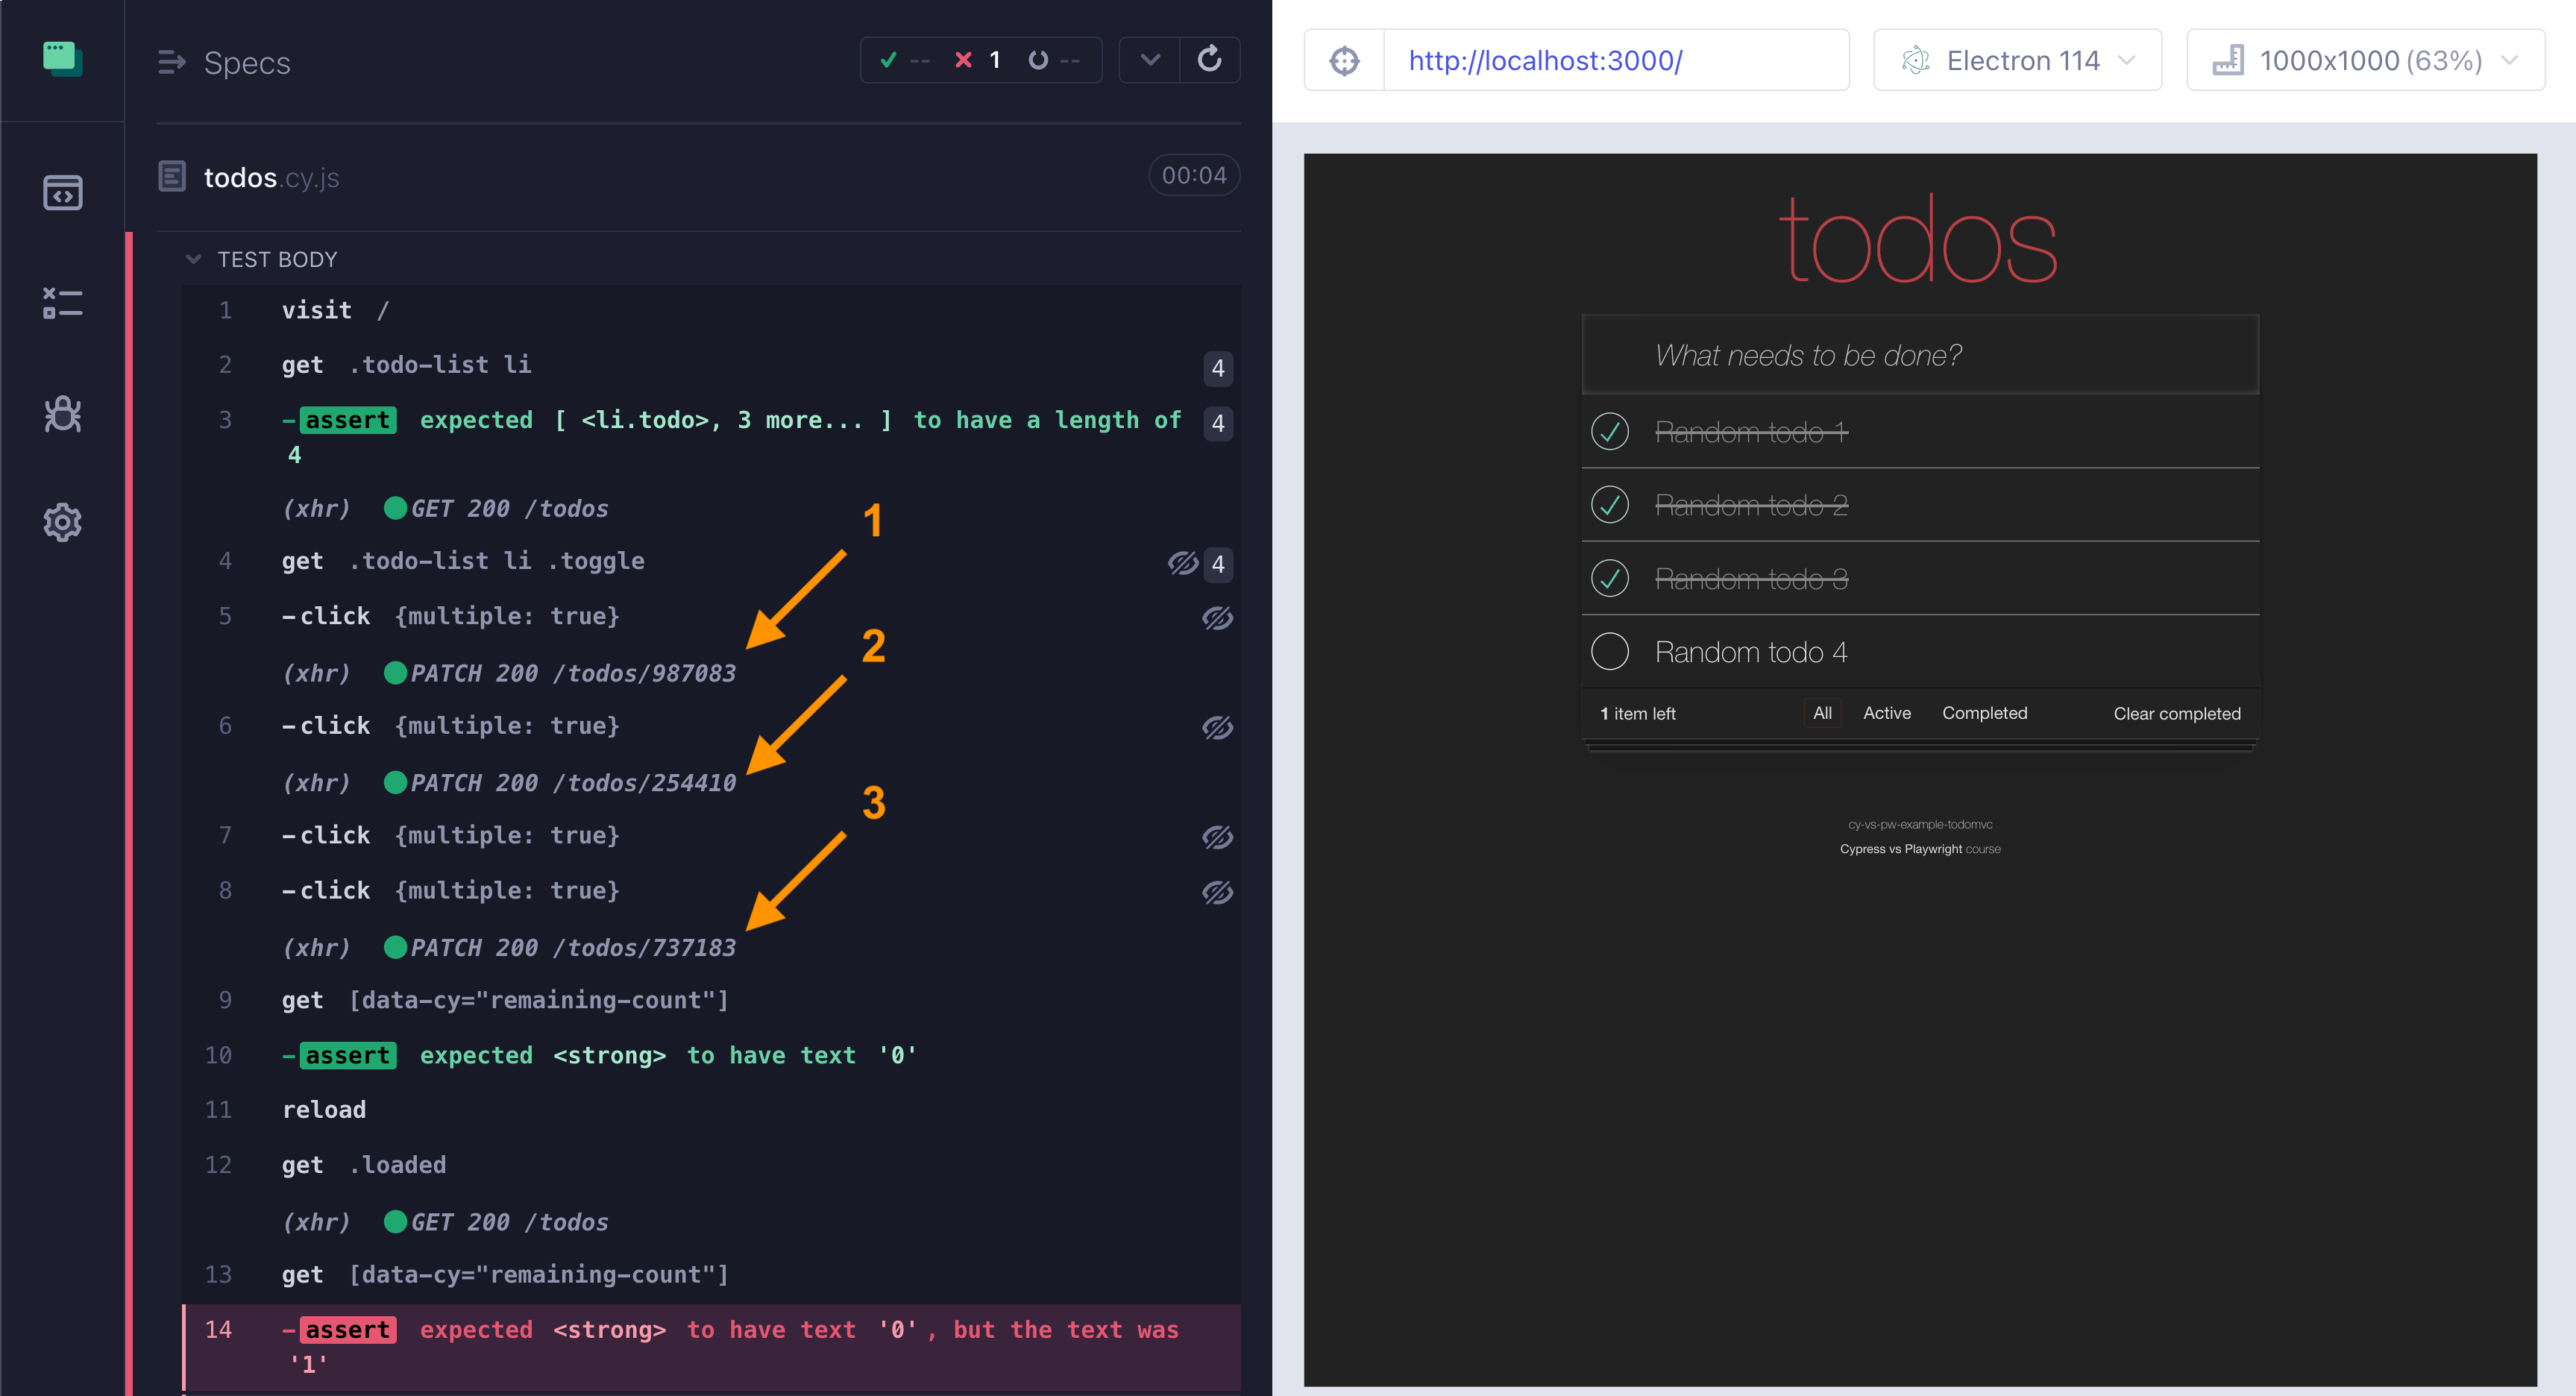Image resolution: width=2576 pixels, height=1396 pixels.
Task: Open the Electron 114 browser dropdown
Action: (x=2017, y=61)
